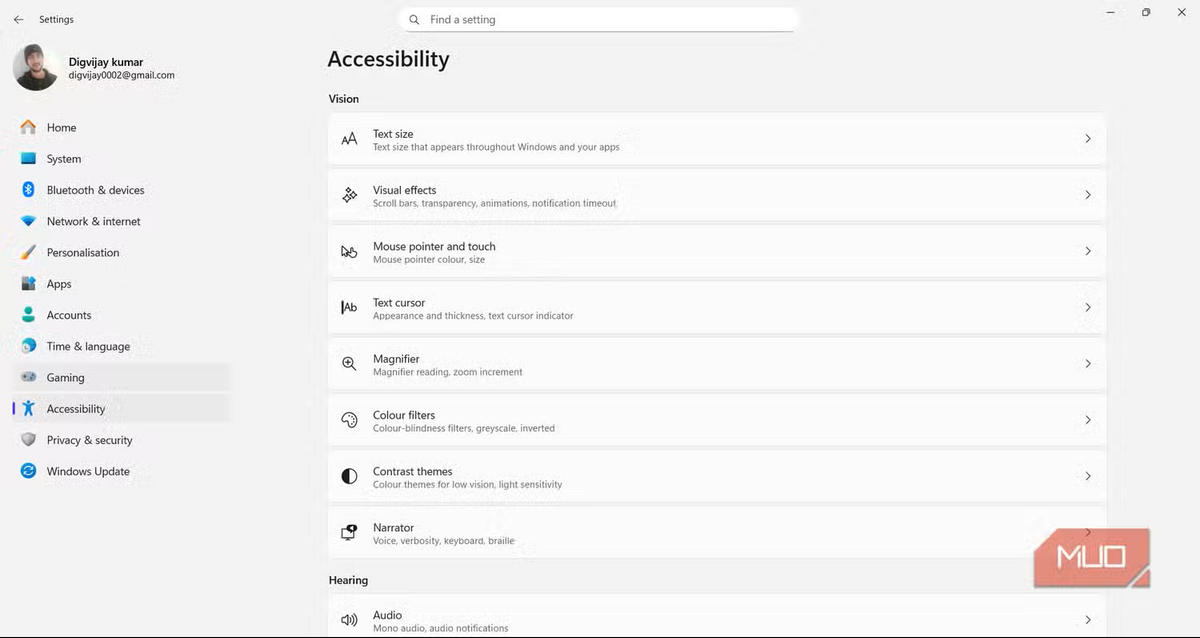Click the Windows Update icon
The image size is (1200, 638).
click(x=28, y=471)
